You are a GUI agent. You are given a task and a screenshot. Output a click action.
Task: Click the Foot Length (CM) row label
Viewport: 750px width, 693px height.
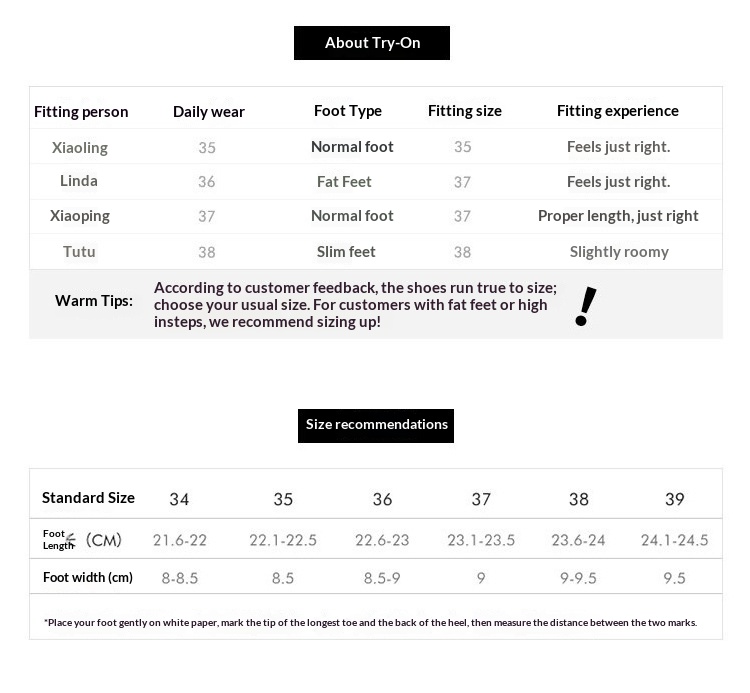point(82,540)
